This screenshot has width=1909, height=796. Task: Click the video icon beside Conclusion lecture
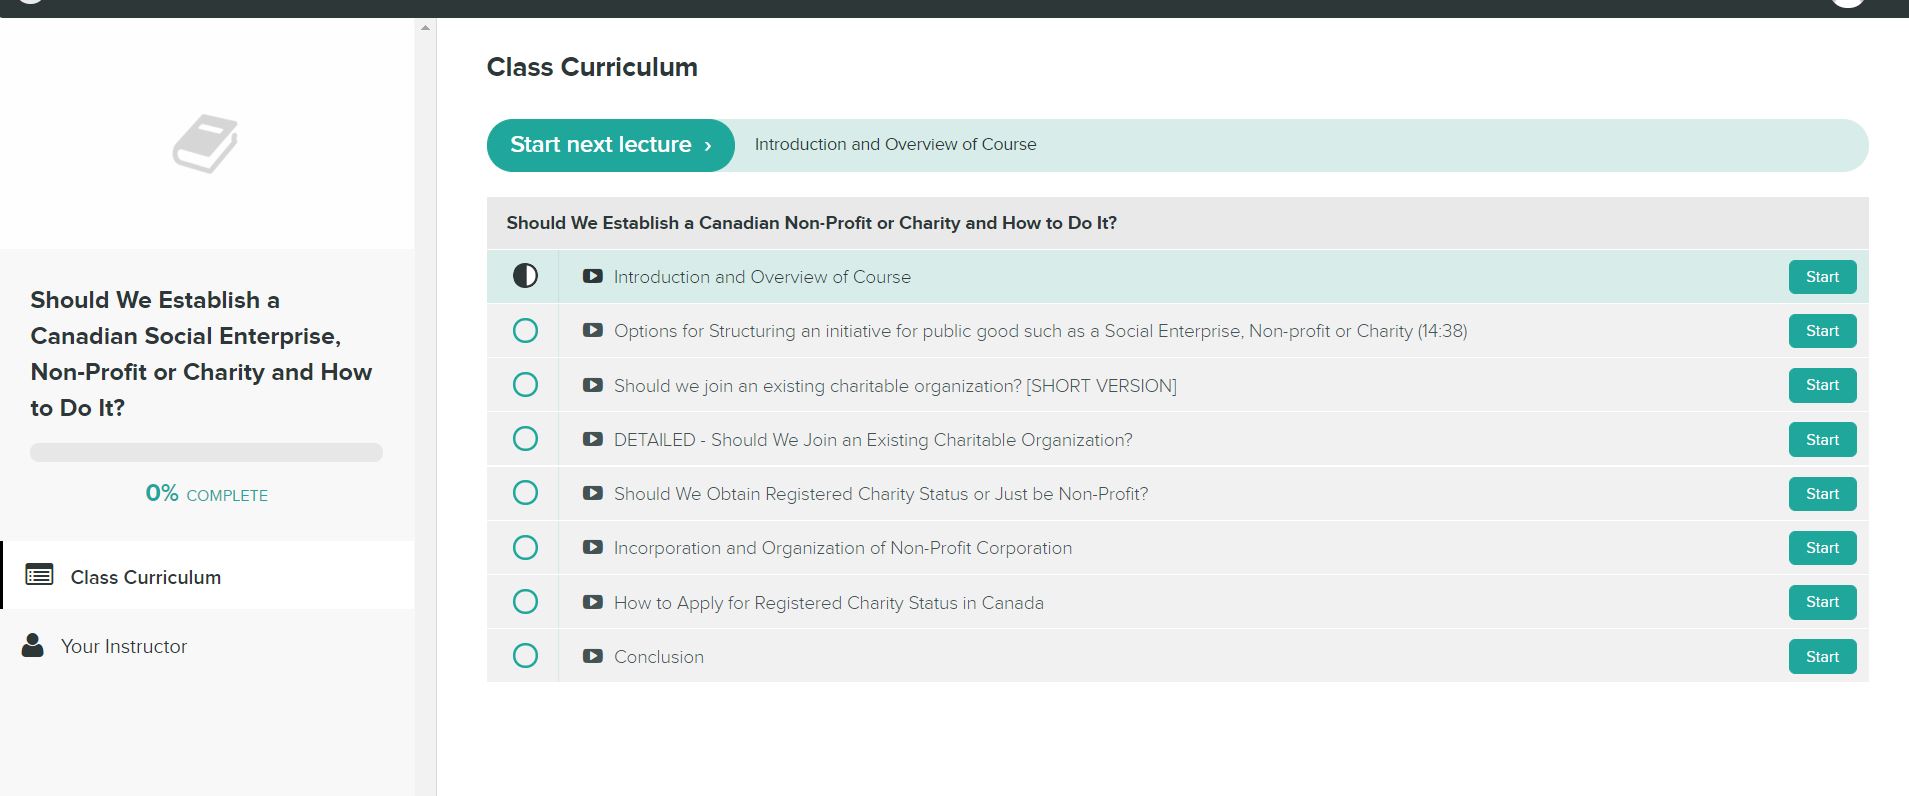coord(593,656)
